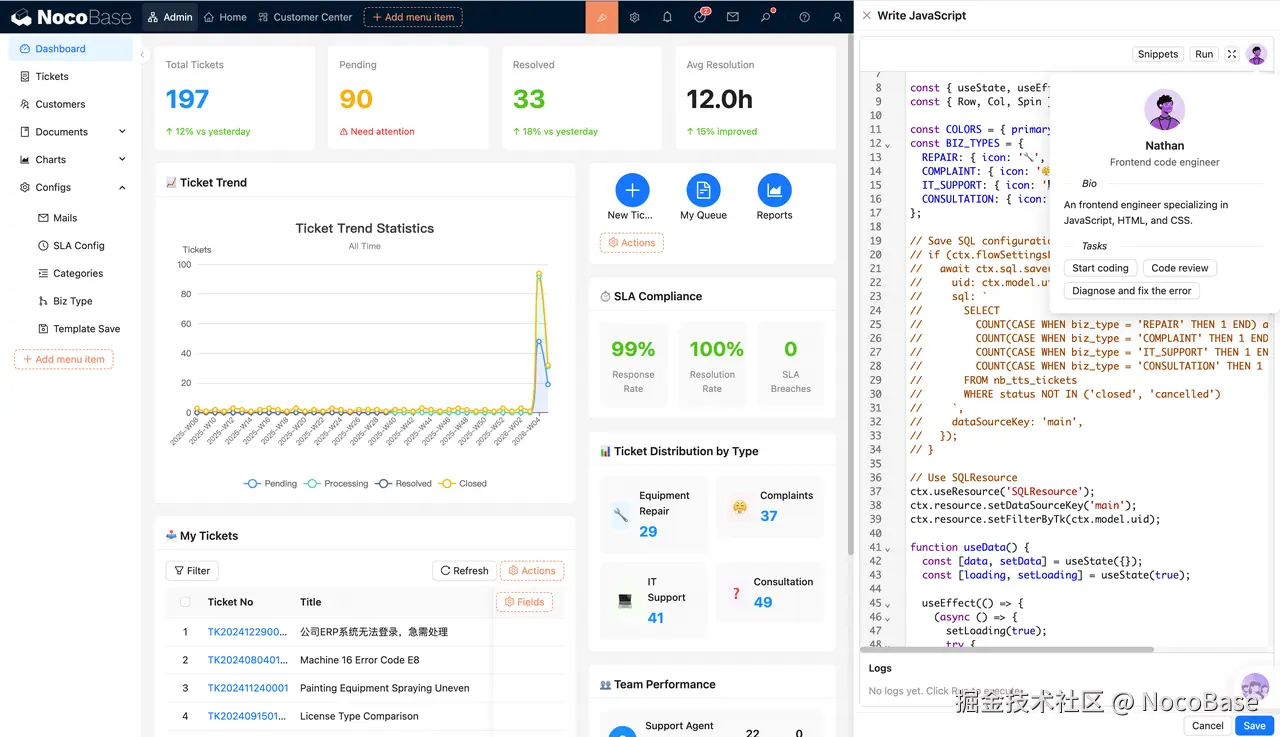Open workflow tasks icon with red badge
The image size is (1280, 737).
(701, 17)
